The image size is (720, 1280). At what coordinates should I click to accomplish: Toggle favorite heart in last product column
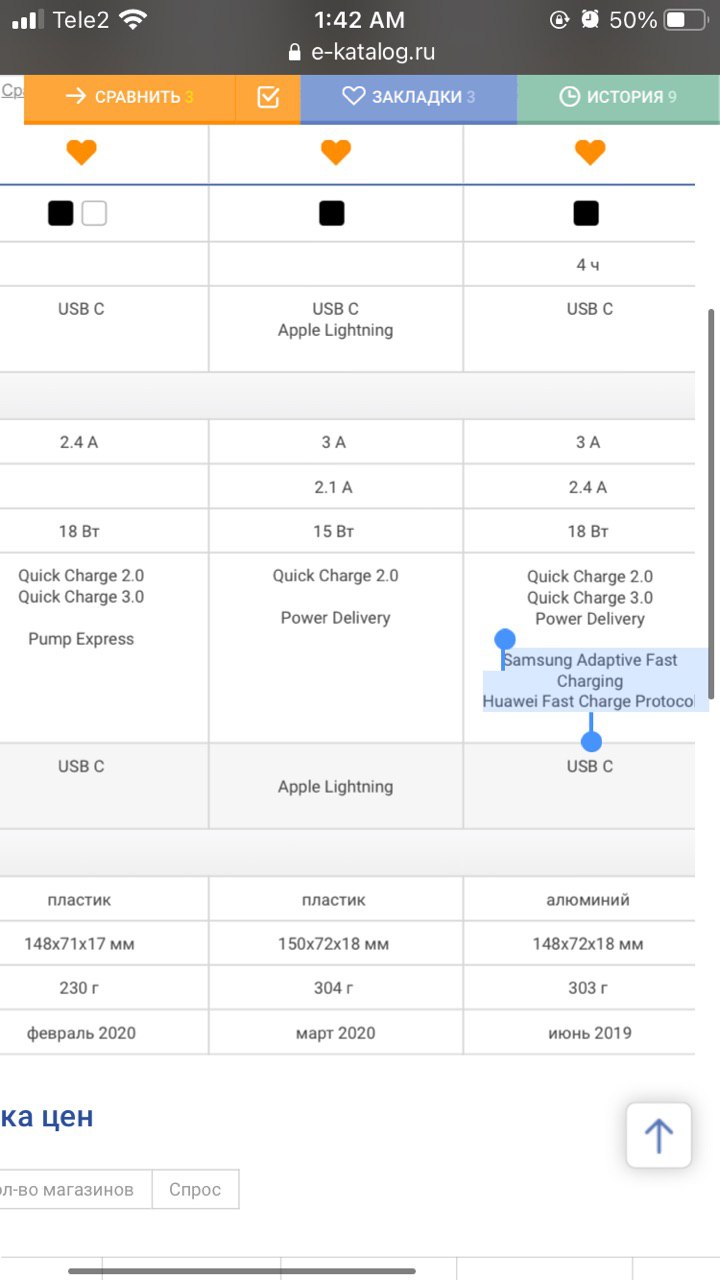[x=590, y=152]
